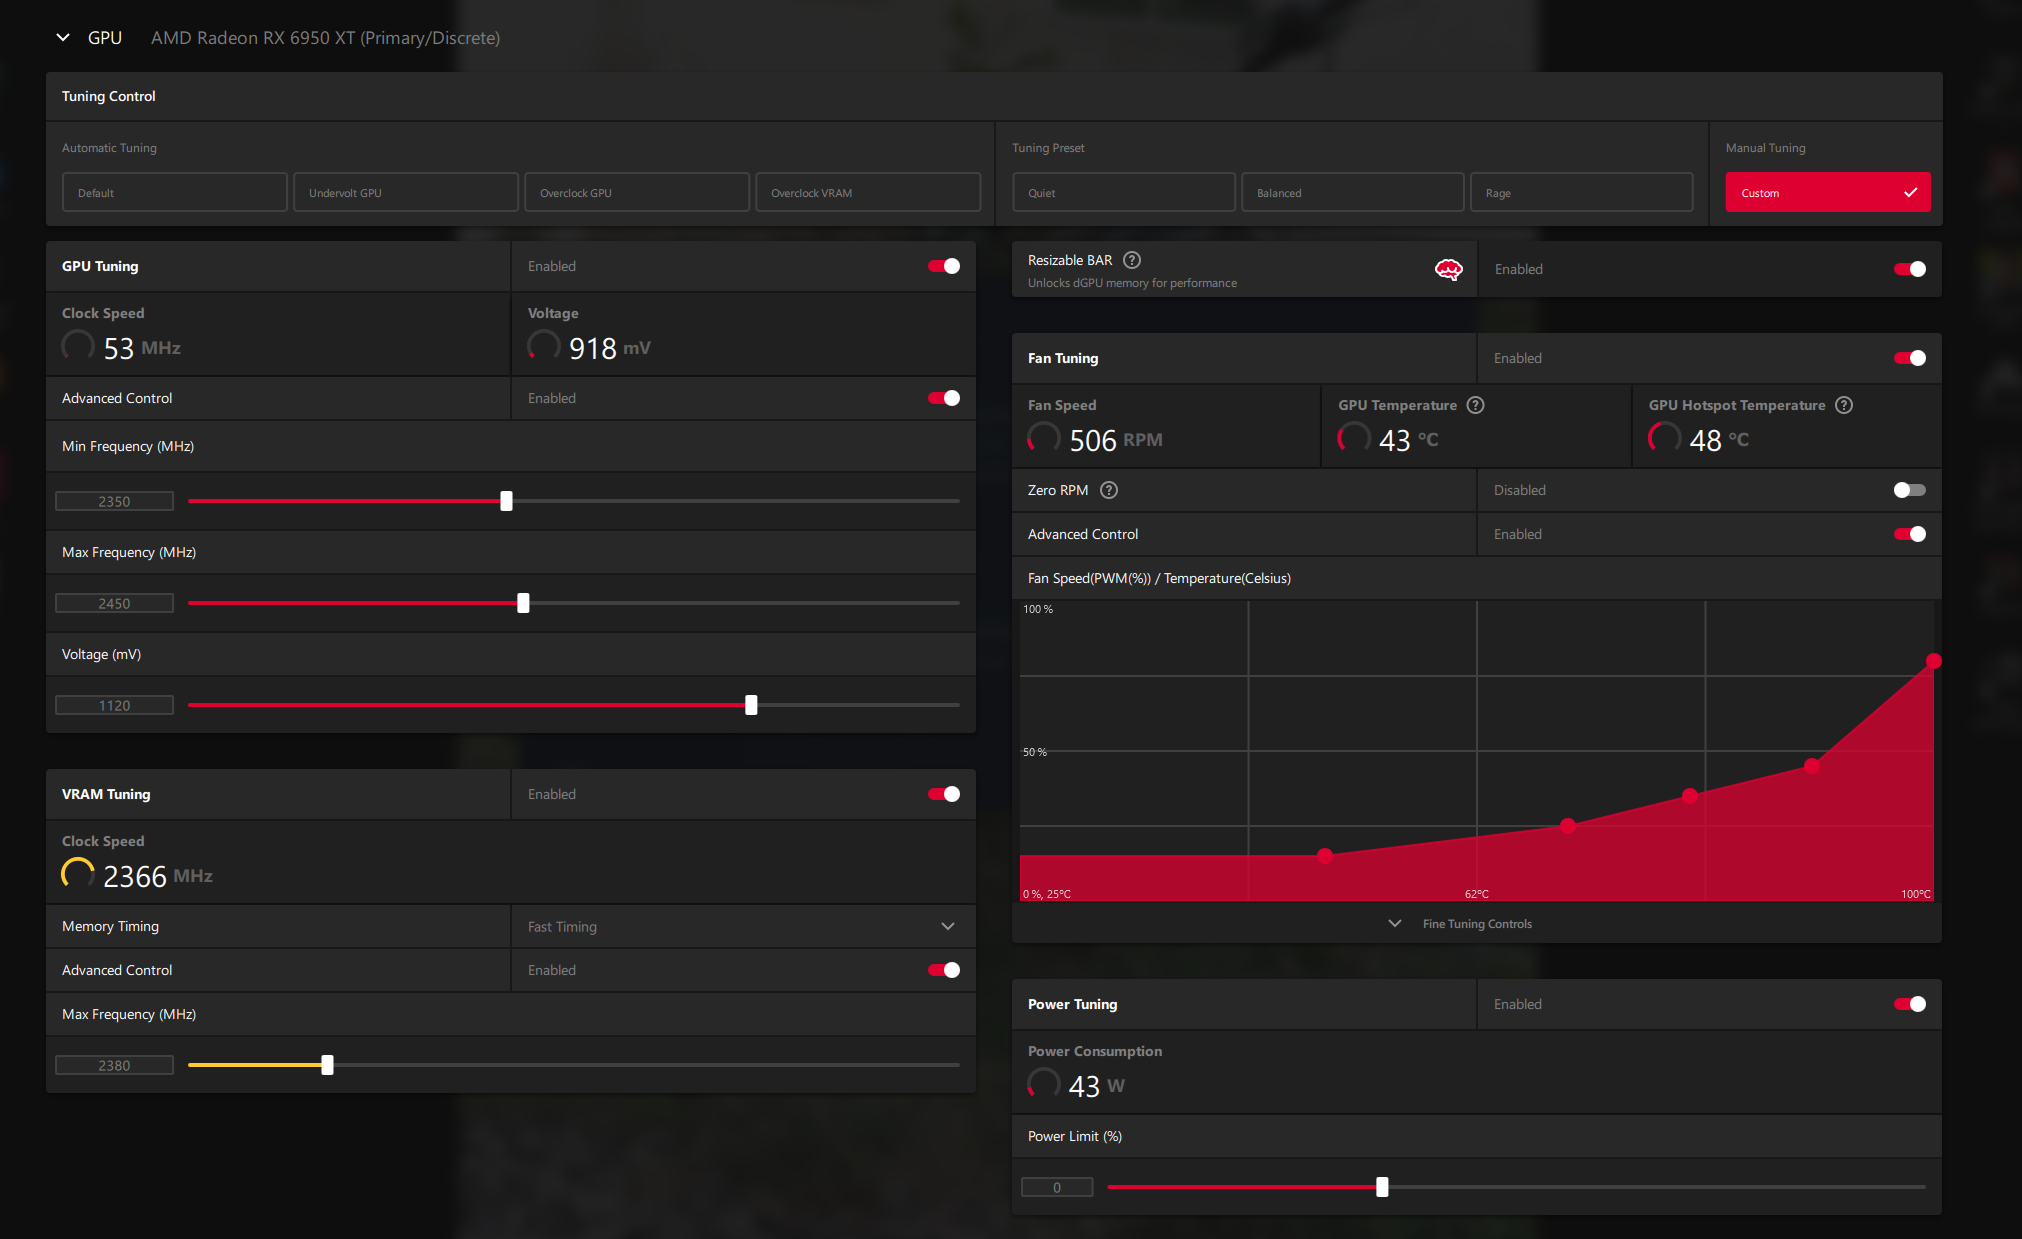Select Undervolt GPU automatic tuning

point(406,192)
